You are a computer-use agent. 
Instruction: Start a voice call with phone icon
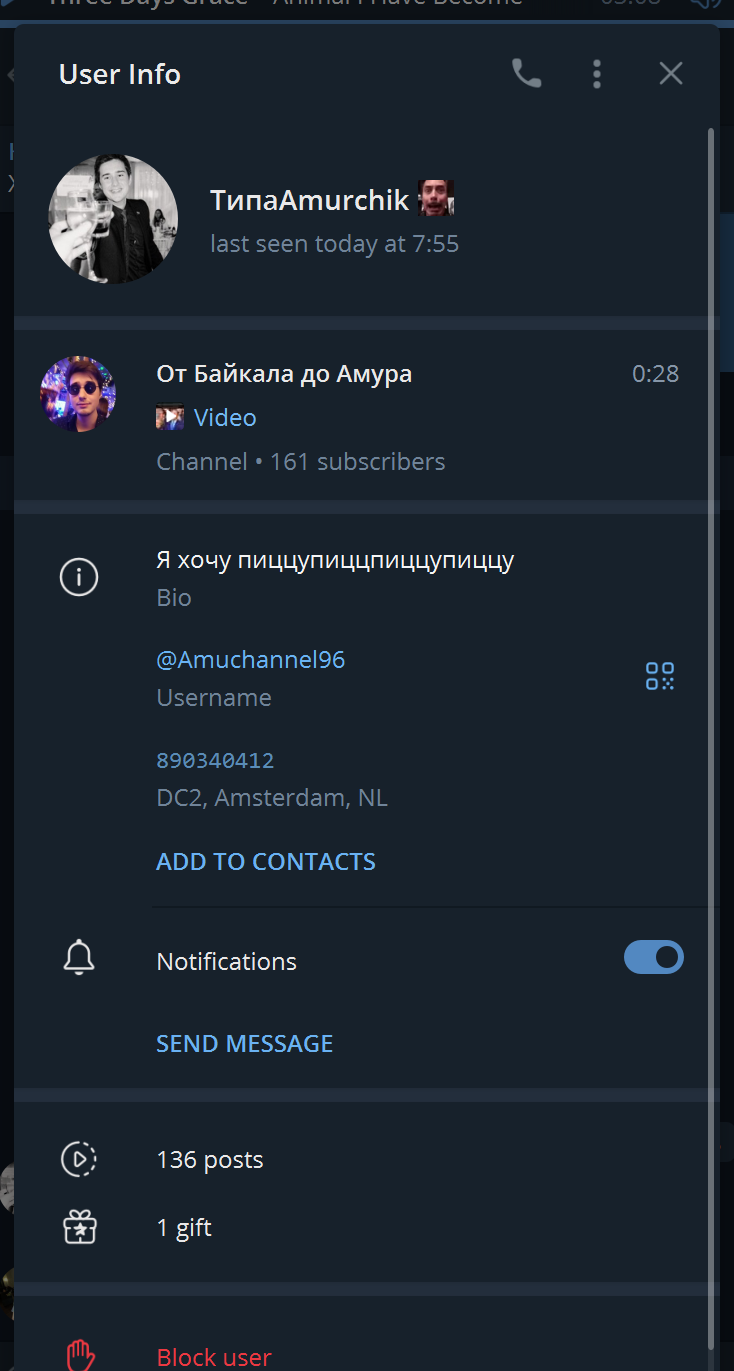coord(526,73)
